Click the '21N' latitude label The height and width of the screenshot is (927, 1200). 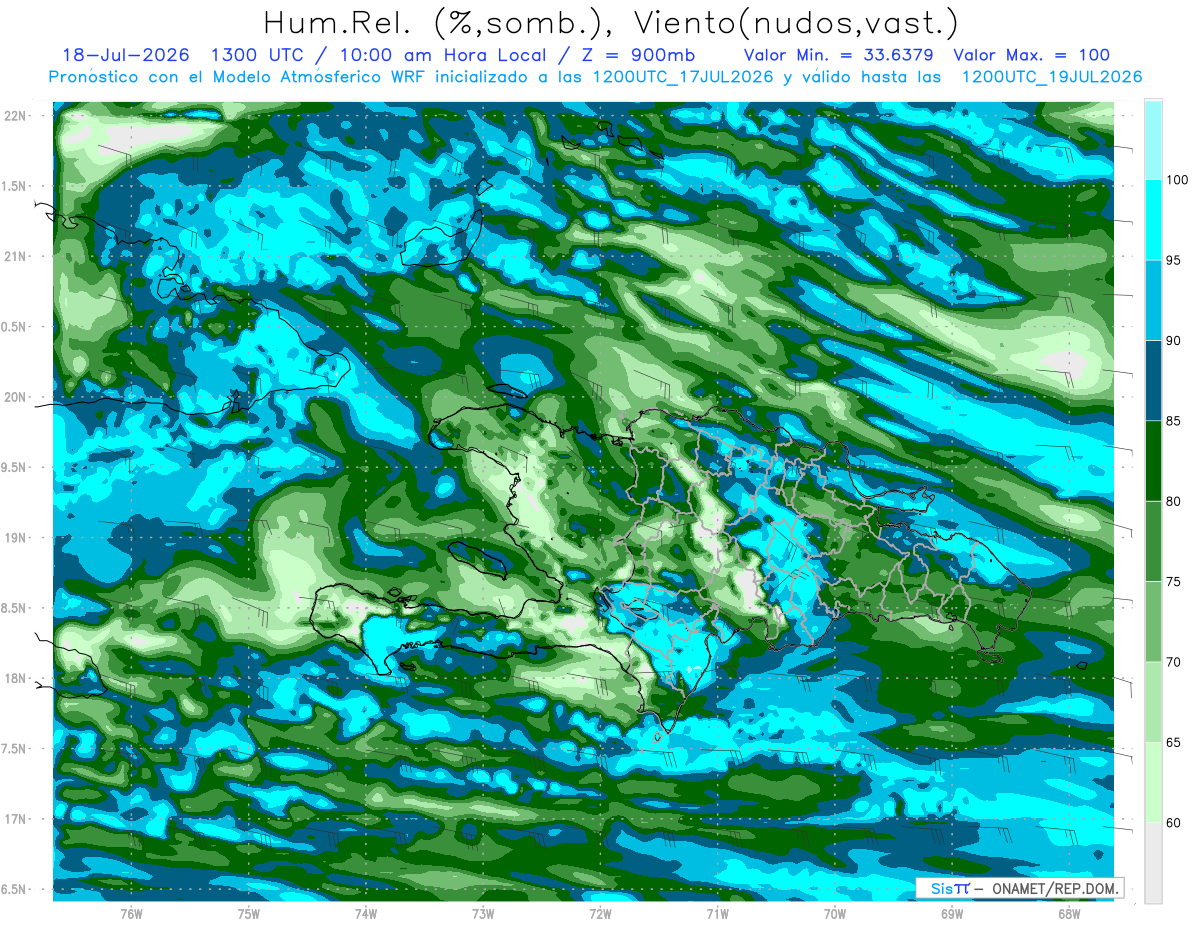(x=17, y=256)
